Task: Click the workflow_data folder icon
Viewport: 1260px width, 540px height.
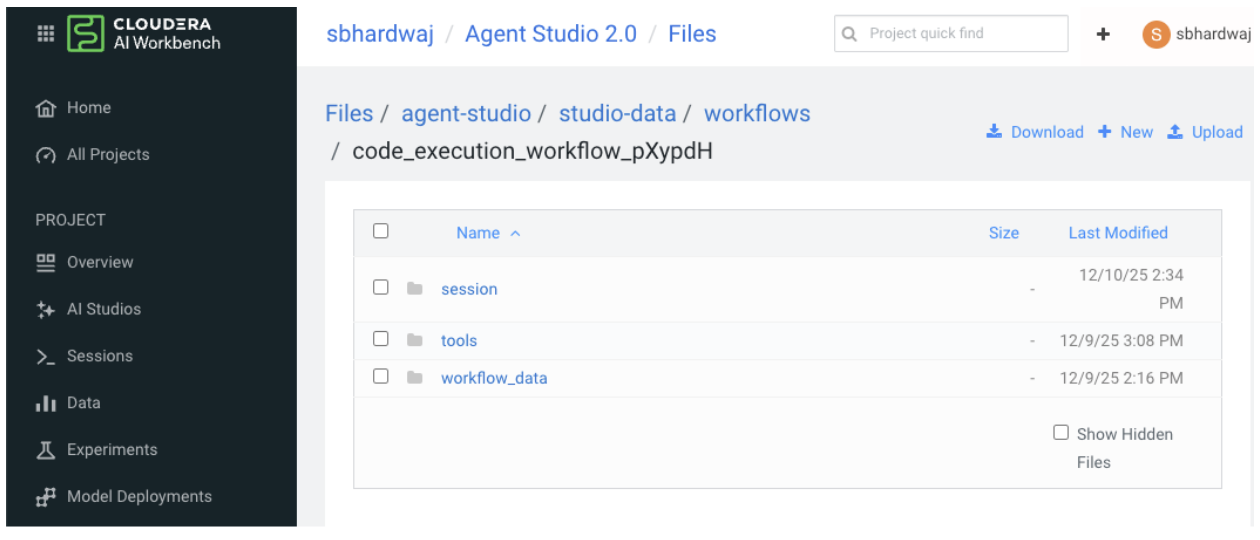Action: click(415, 378)
